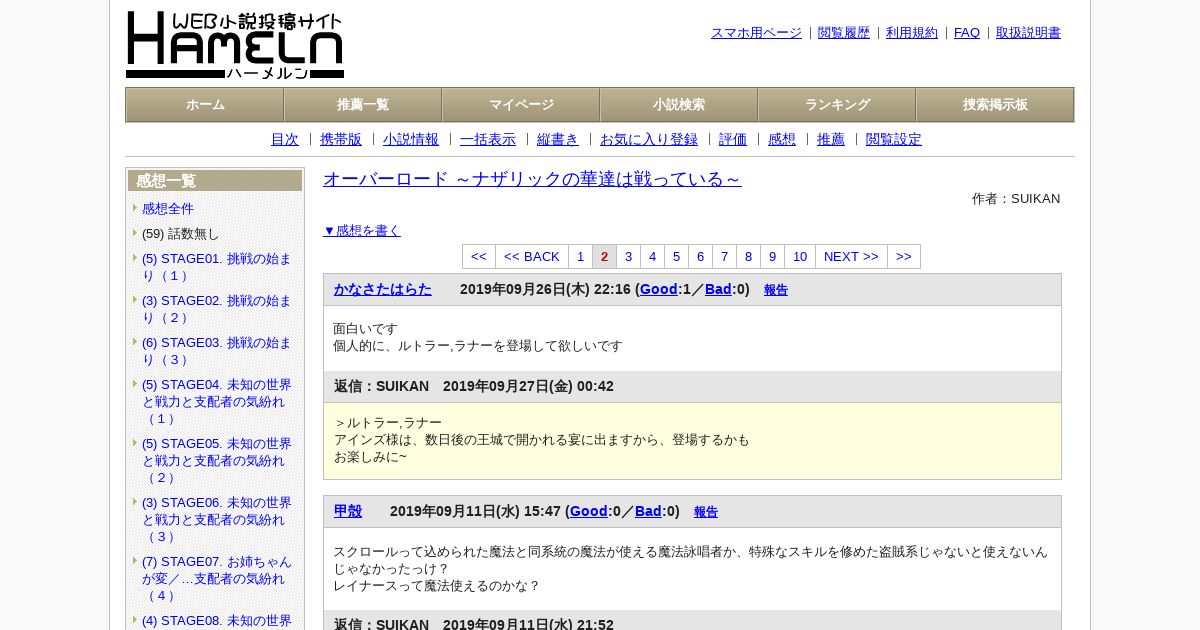Viewport: 1200px width, 630px height.
Task: Go to pagination page 3
Action: coord(629,257)
